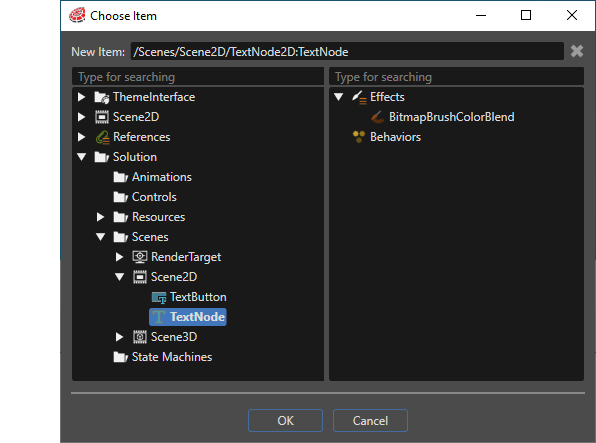The image size is (596, 443).
Task: Focus the left tree search box
Action: 198,77
